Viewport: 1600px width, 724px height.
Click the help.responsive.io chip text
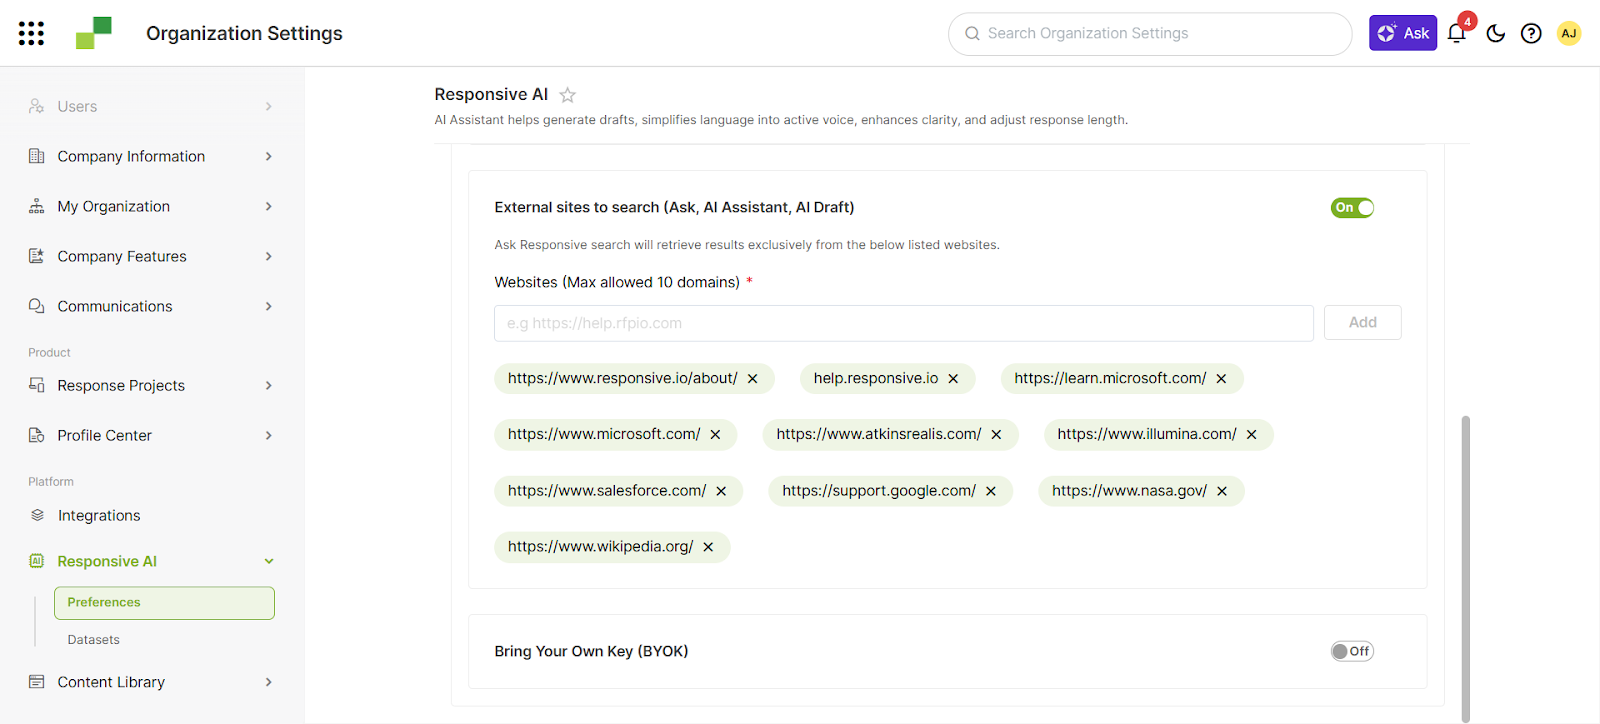(876, 379)
